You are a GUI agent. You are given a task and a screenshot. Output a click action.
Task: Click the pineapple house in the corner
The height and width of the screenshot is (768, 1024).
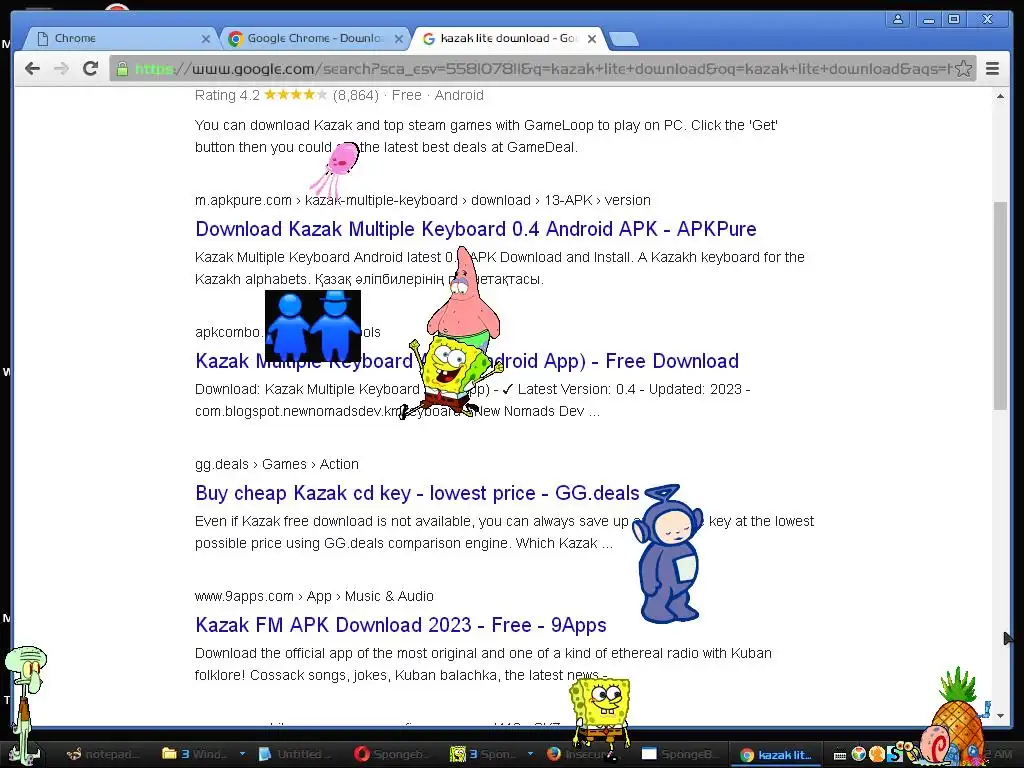959,715
